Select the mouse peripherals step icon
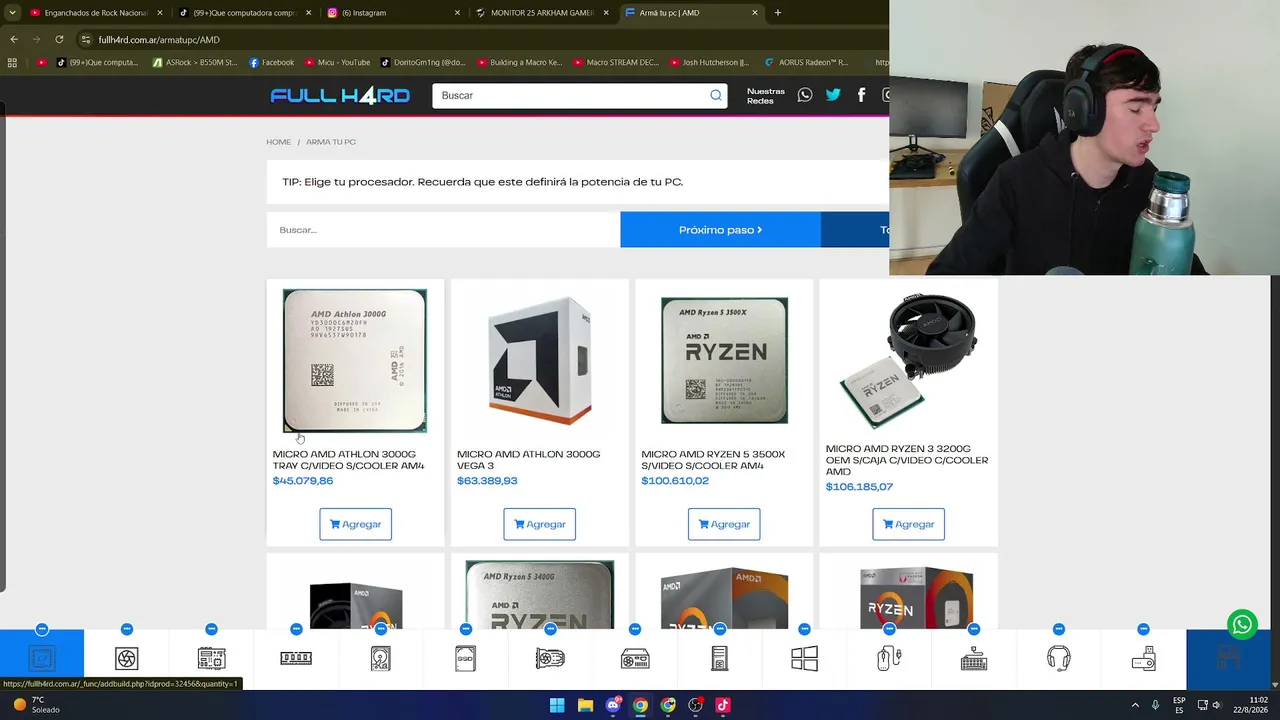The image size is (1280, 720). (x=889, y=658)
